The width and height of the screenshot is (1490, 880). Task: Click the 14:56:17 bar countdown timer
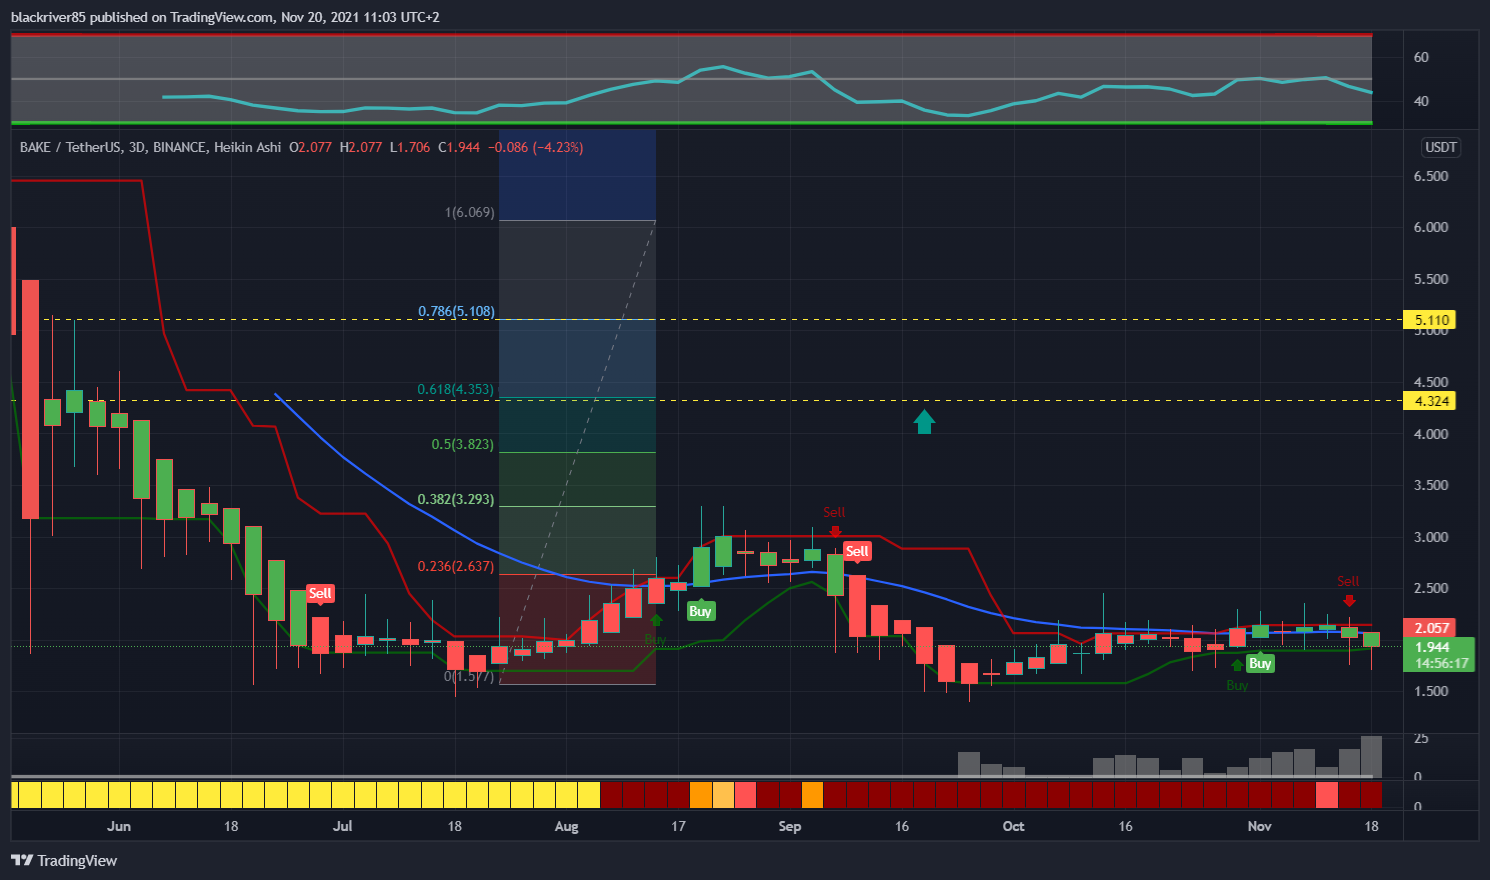pos(1440,663)
